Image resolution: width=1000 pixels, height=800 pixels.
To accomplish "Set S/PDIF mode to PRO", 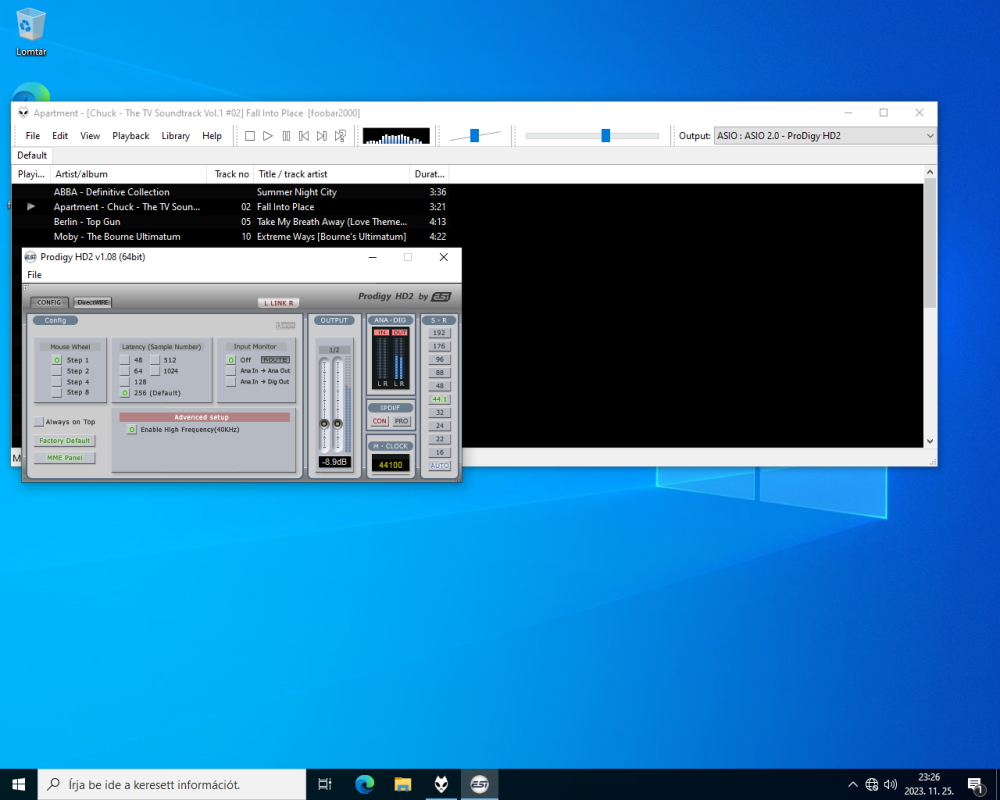I will (x=401, y=421).
